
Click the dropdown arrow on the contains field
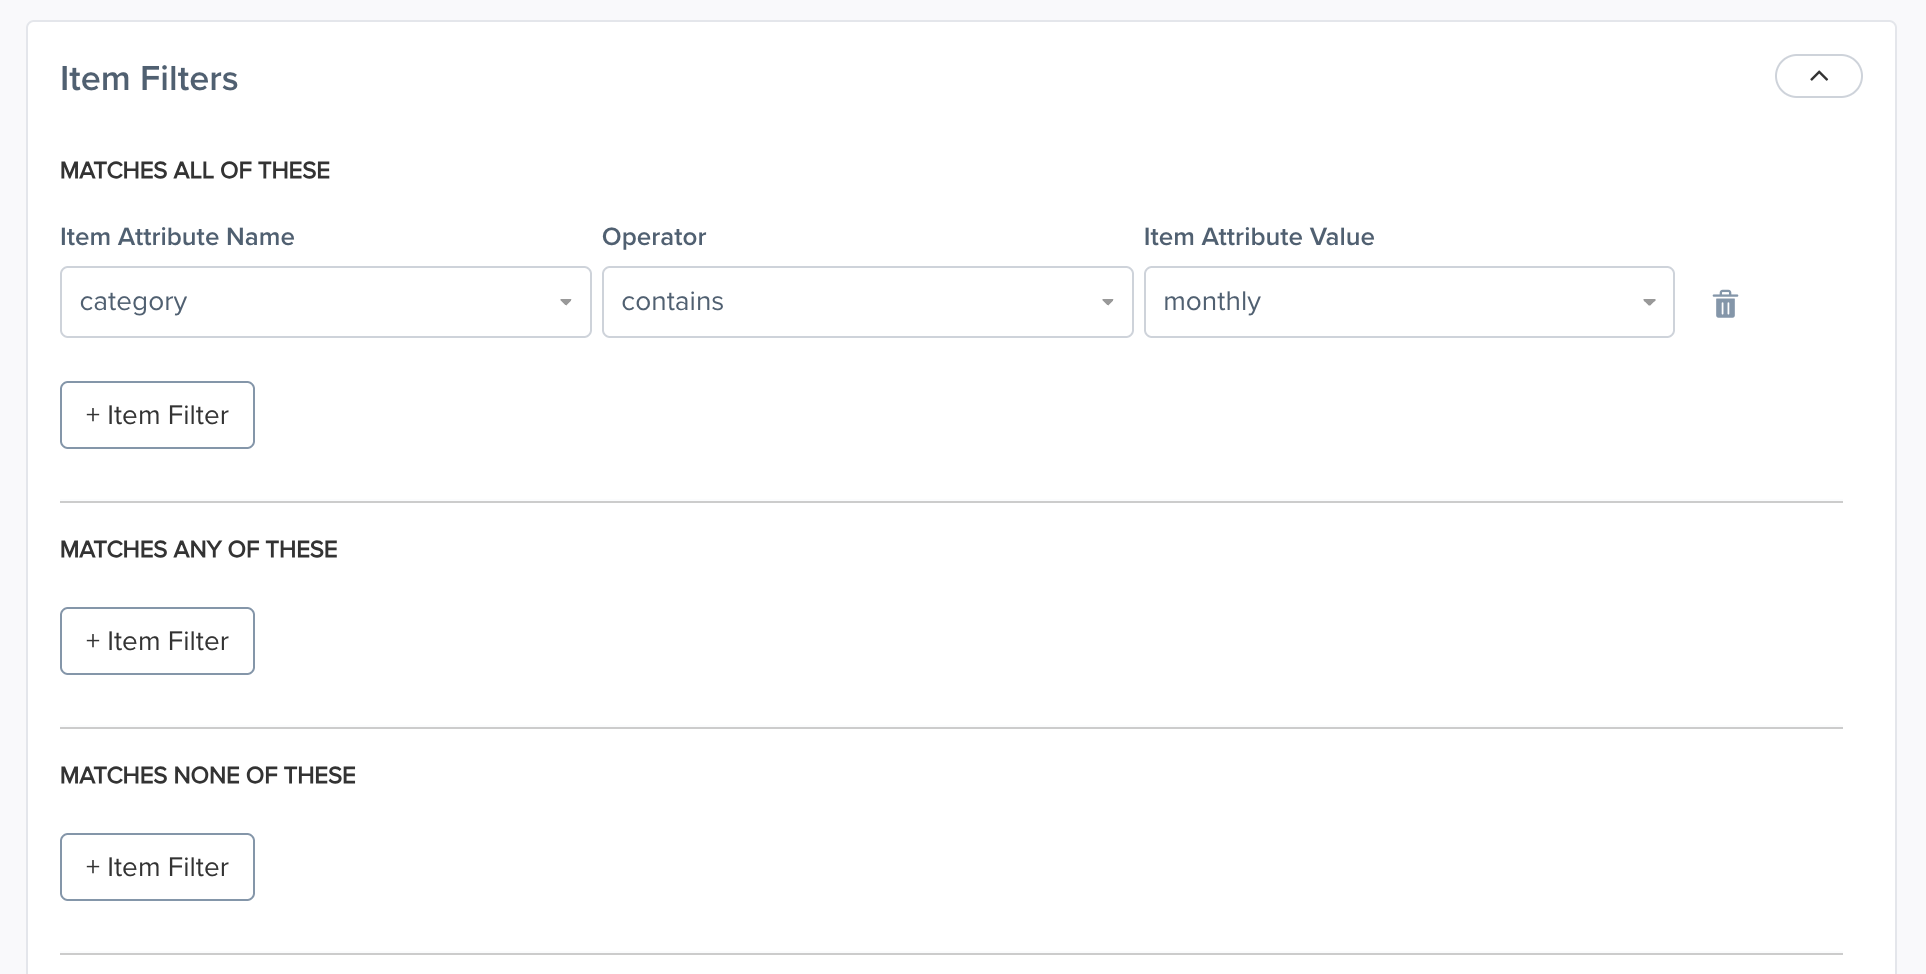pyautogui.click(x=1106, y=301)
